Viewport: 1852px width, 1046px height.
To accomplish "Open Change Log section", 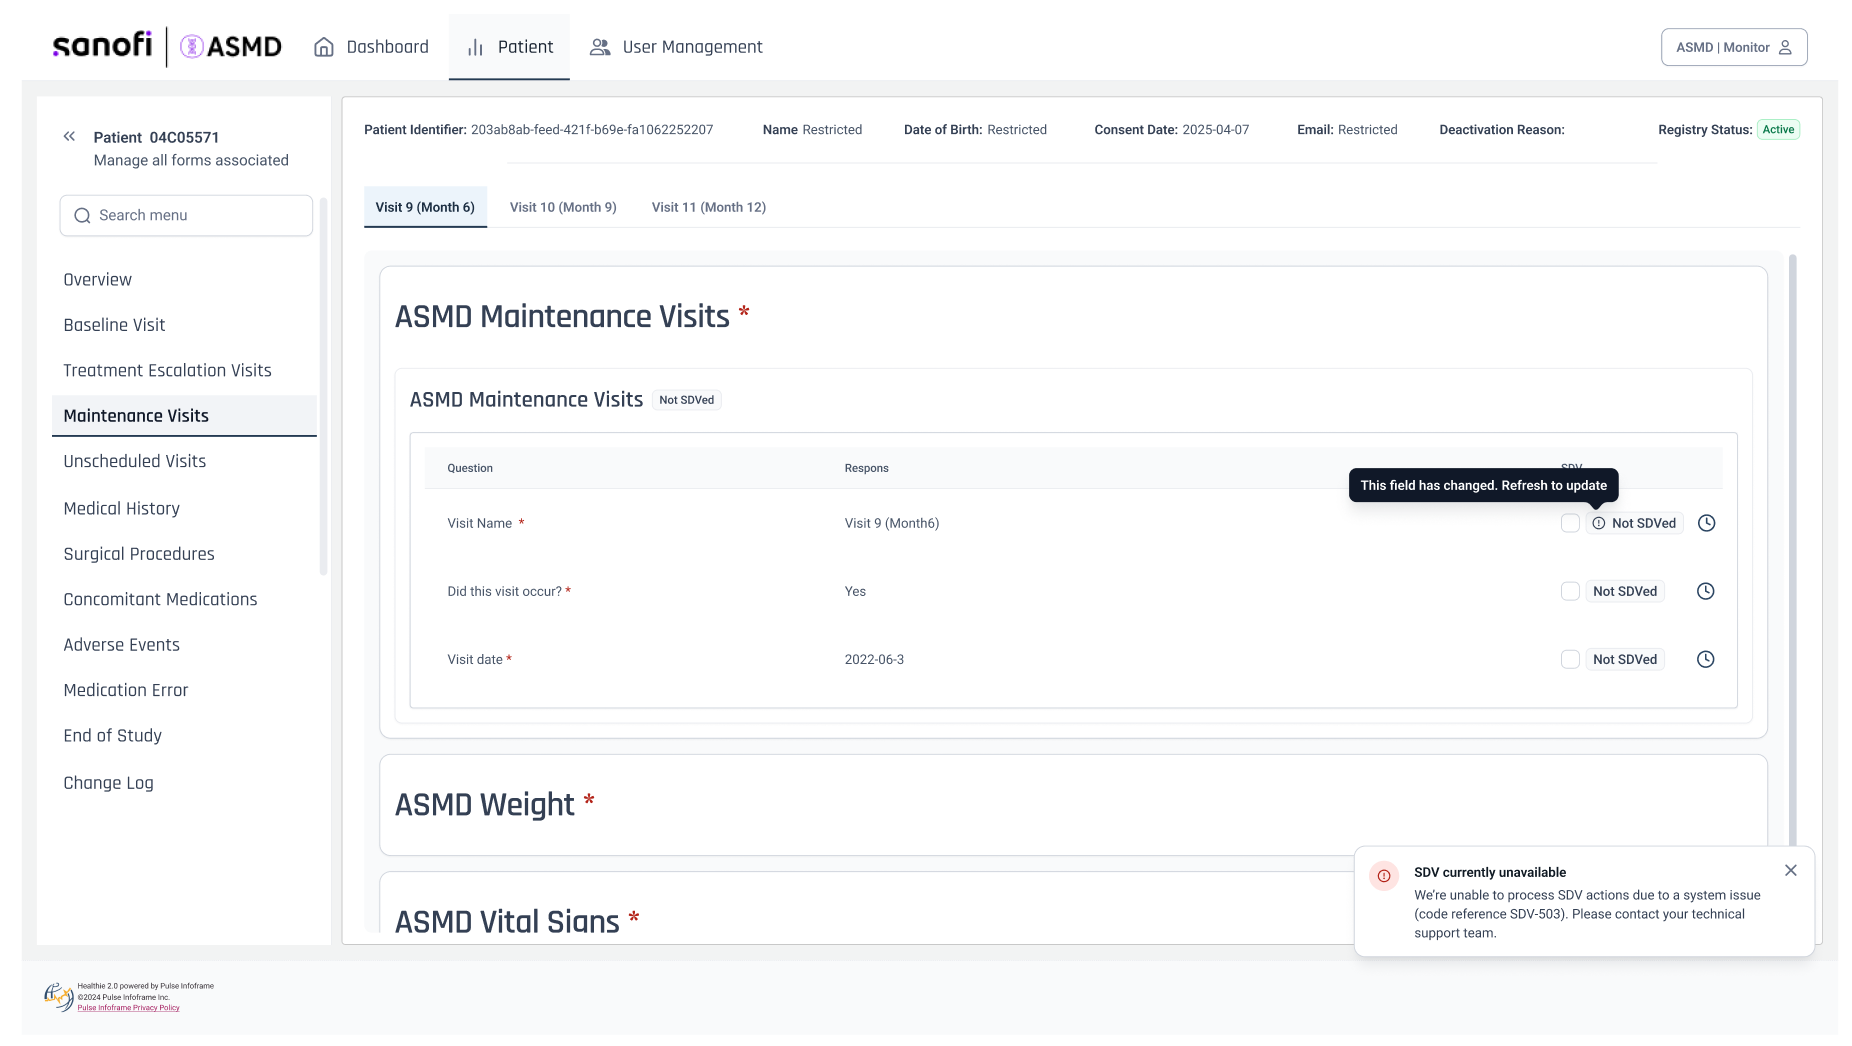I will pyautogui.click(x=109, y=783).
